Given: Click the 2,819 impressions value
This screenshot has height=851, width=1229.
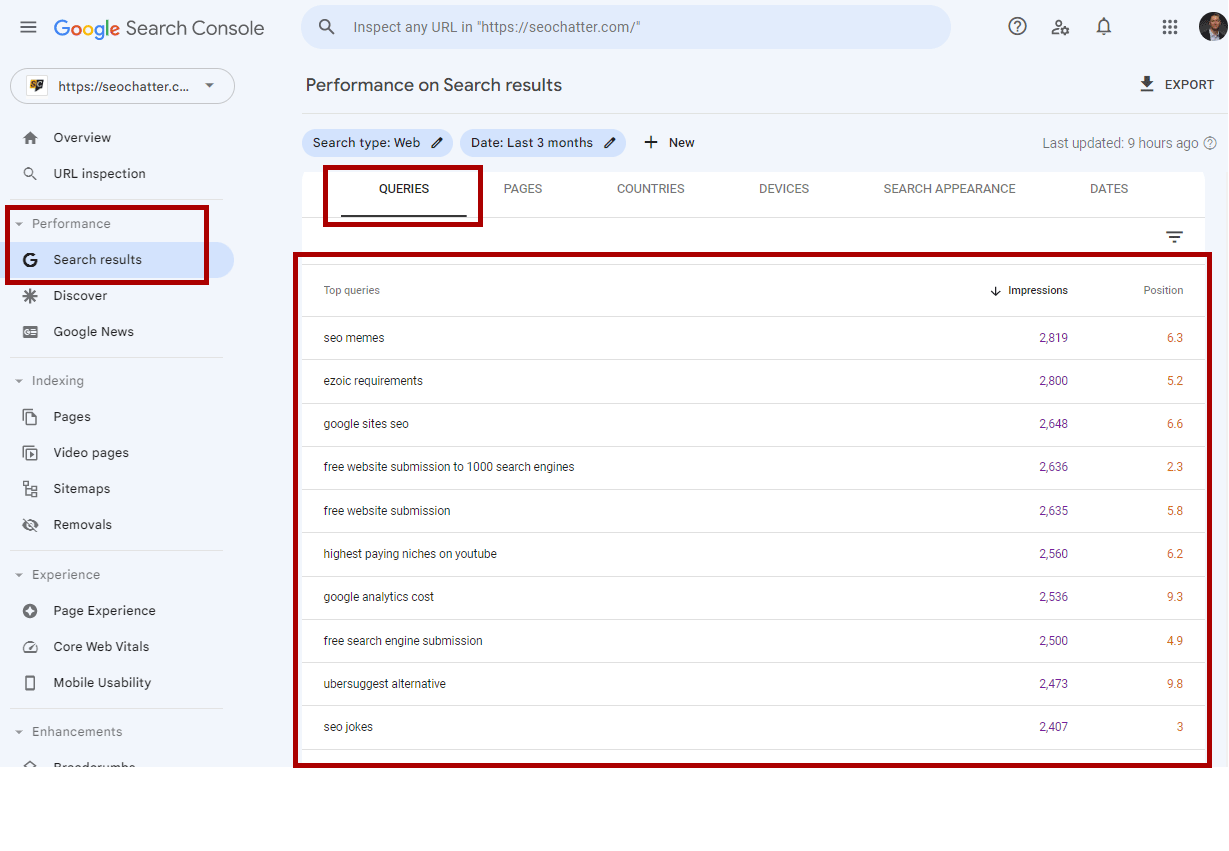Looking at the screenshot, I should 1053,338.
